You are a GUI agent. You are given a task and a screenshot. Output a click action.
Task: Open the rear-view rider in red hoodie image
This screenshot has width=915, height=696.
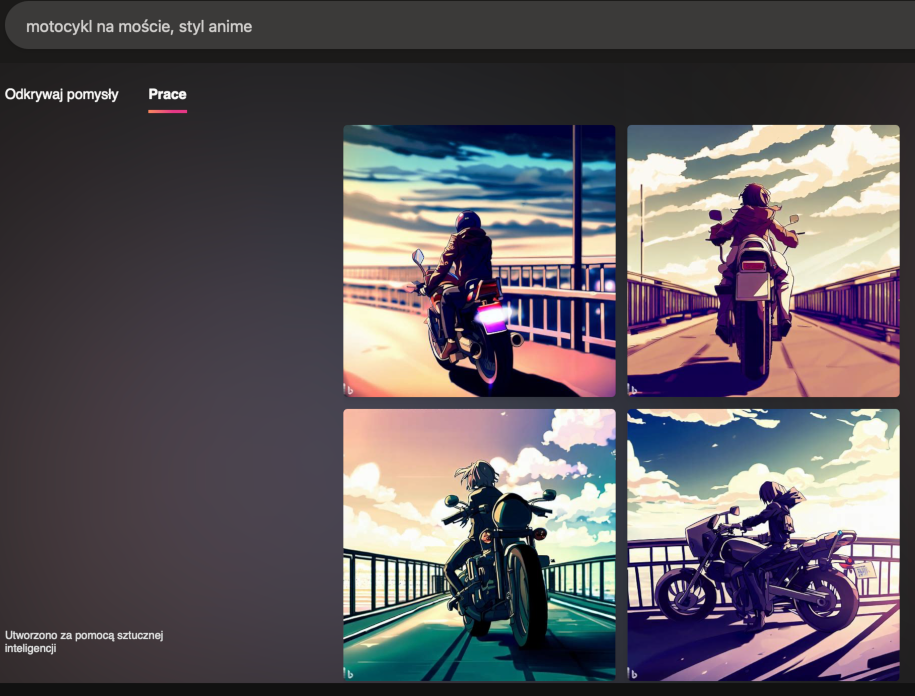coord(763,261)
